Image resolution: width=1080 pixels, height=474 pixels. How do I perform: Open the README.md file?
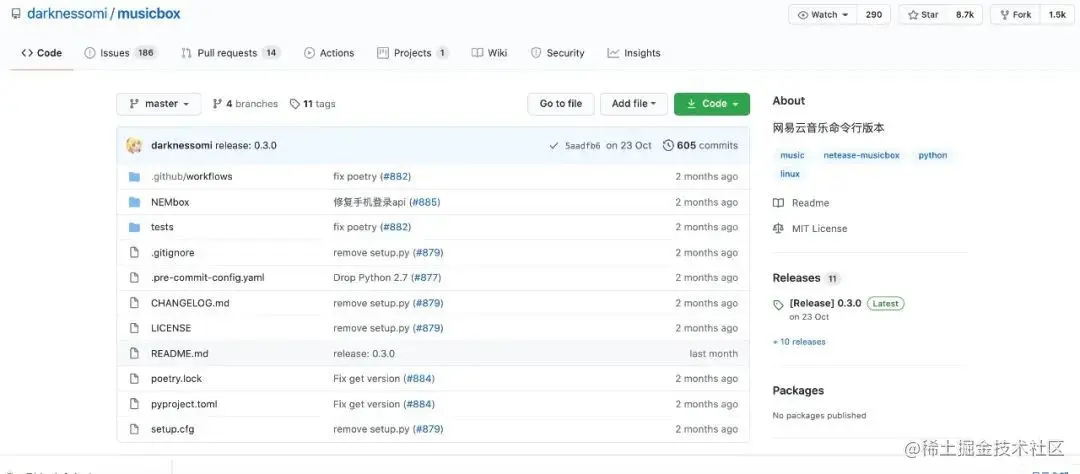(179, 353)
